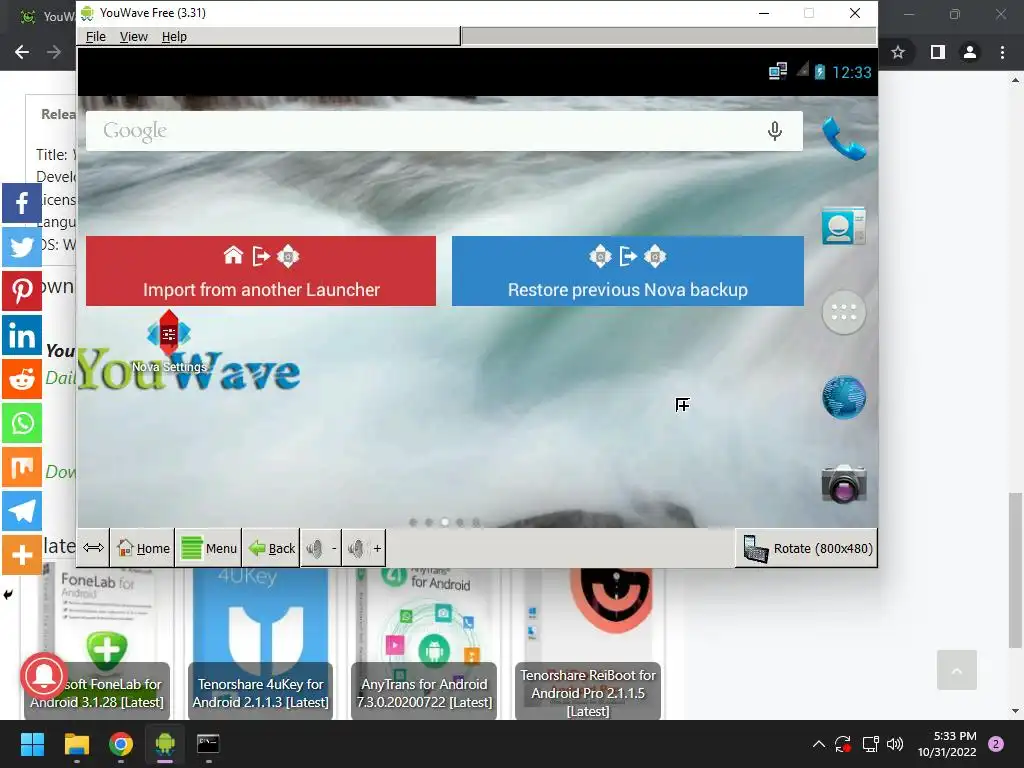1024x768 pixels.
Task: Open the app drawer button
Action: (x=844, y=312)
